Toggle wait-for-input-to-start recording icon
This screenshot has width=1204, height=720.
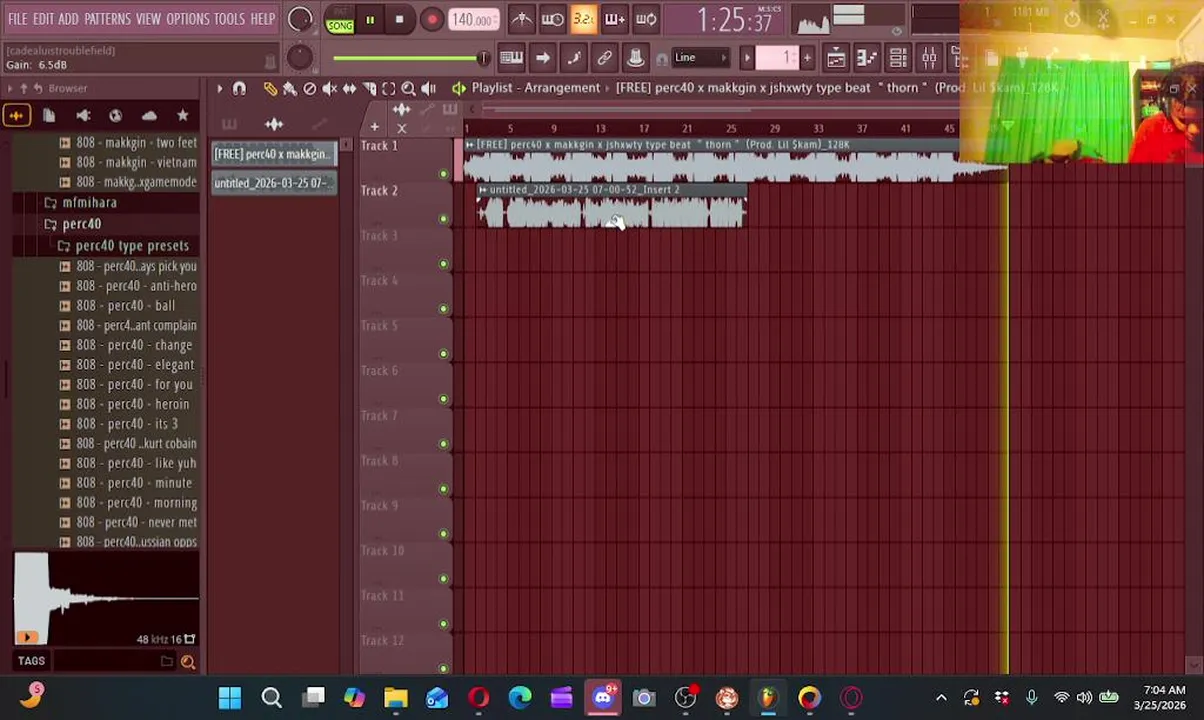(552, 19)
